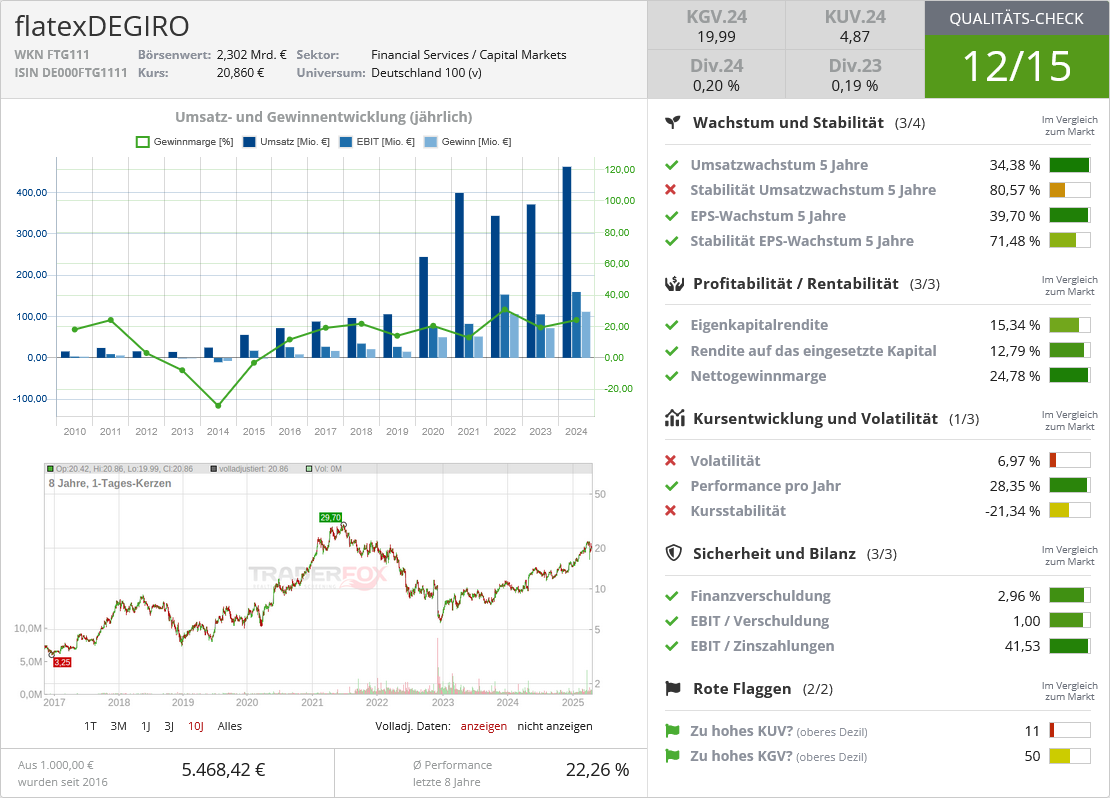
Task: Toggle the Gewinn [Mio. €] legend series
Action: pyautogui.click(x=467, y=142)
